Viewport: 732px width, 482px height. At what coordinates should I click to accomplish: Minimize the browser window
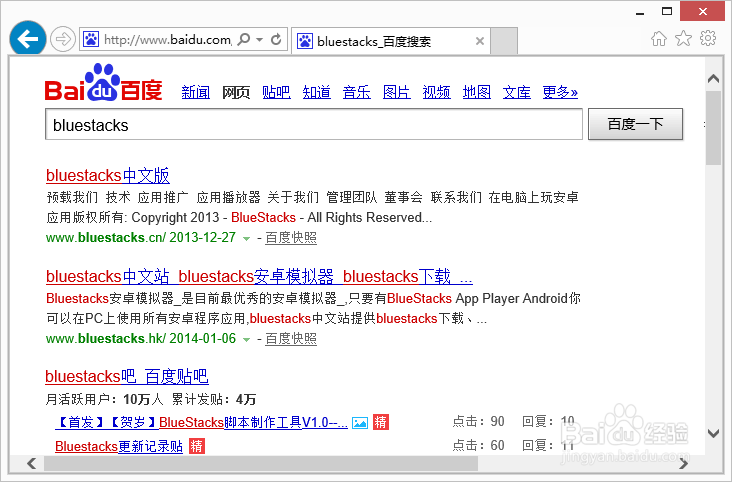(640, 12)
